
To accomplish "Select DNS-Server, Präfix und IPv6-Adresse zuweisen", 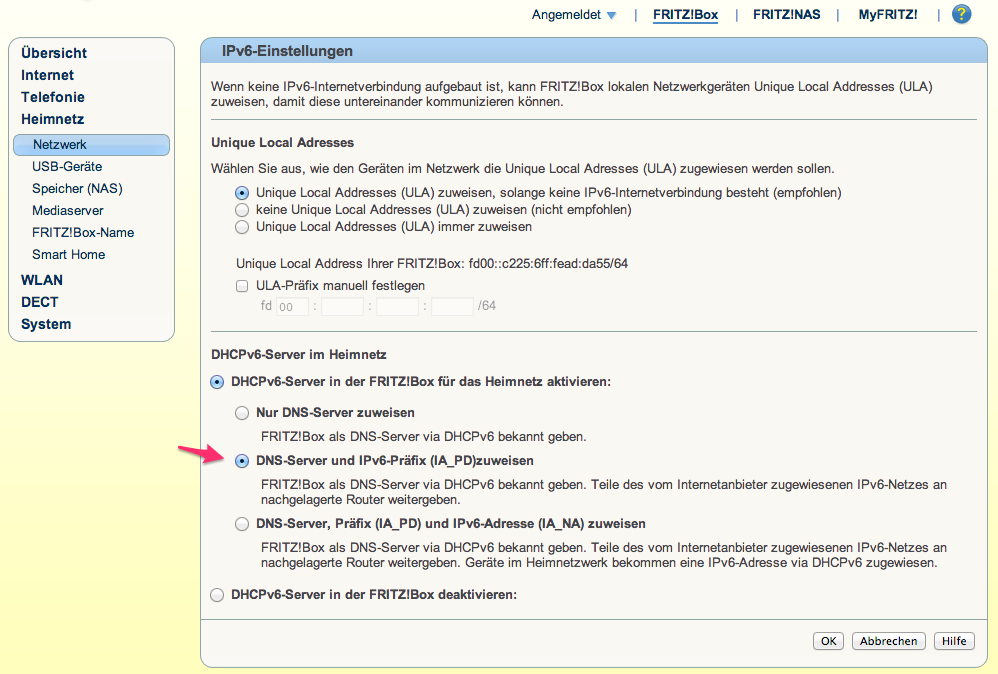I will coord(242,524).
